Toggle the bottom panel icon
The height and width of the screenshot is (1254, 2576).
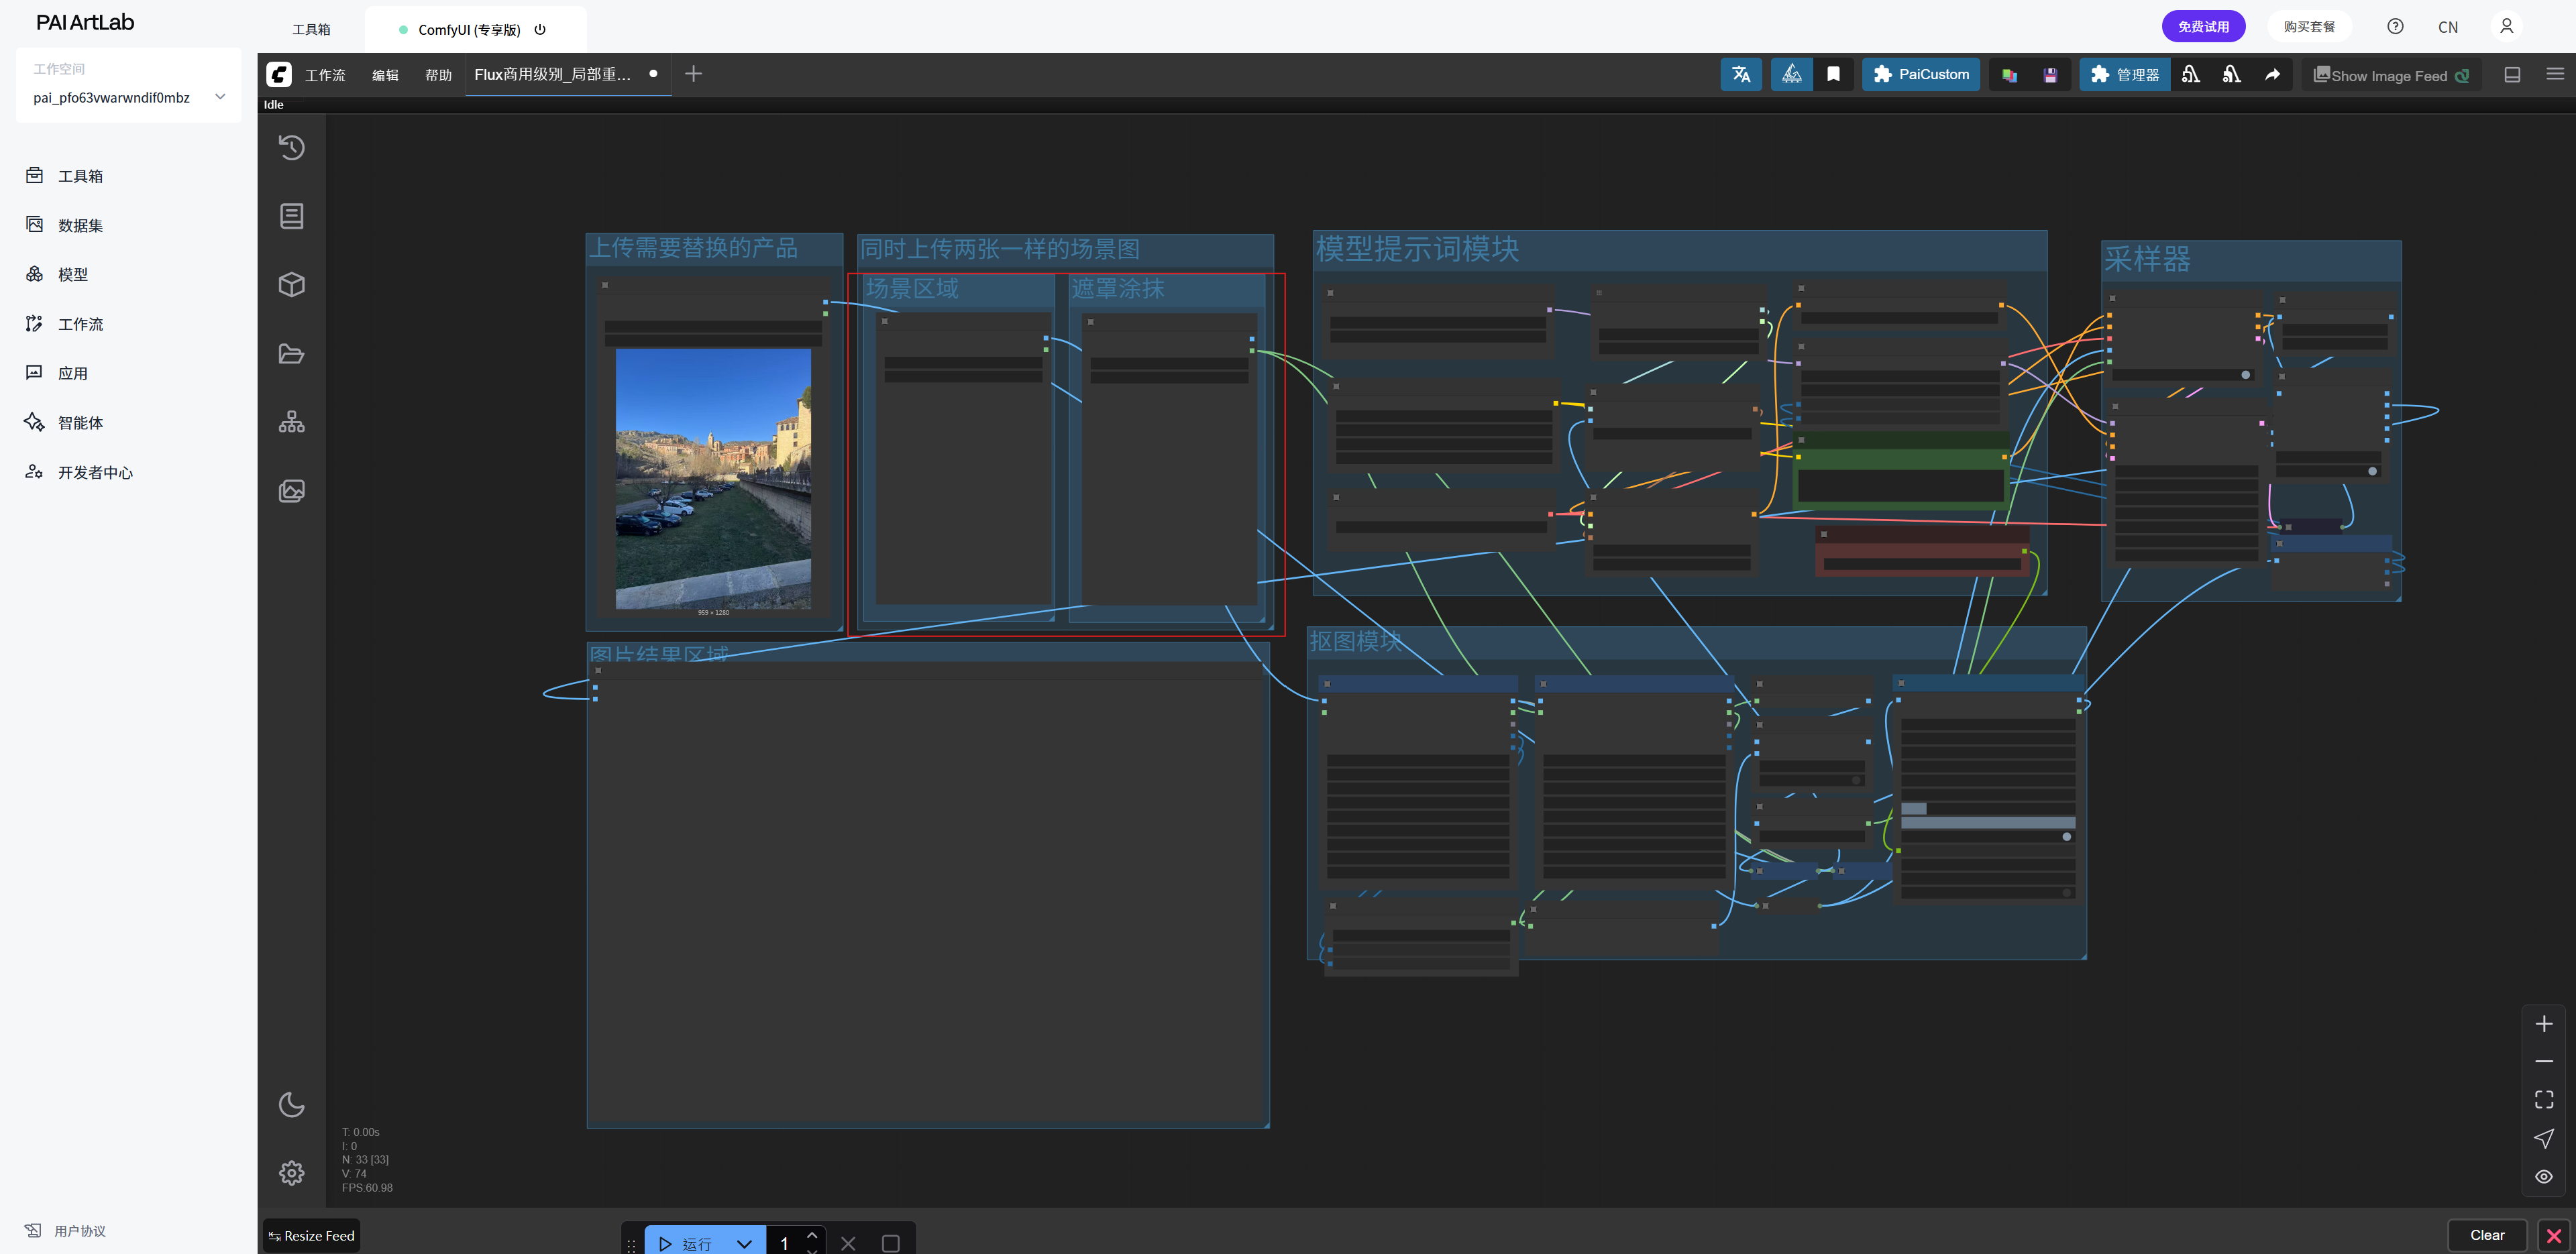(x=2512, y=75)
